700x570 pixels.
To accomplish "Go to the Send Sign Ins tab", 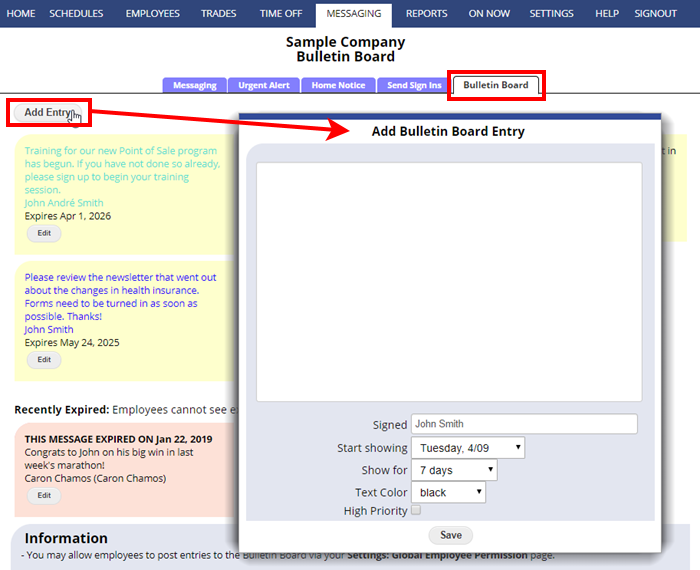I will [413, 85].
